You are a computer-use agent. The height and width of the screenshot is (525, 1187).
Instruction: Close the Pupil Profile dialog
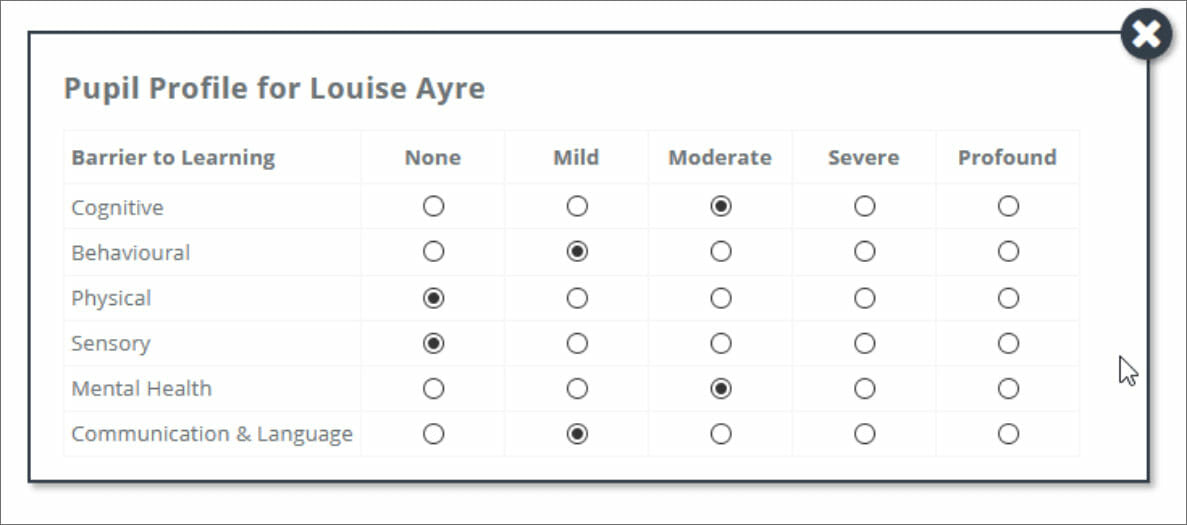pos(1146,34)
